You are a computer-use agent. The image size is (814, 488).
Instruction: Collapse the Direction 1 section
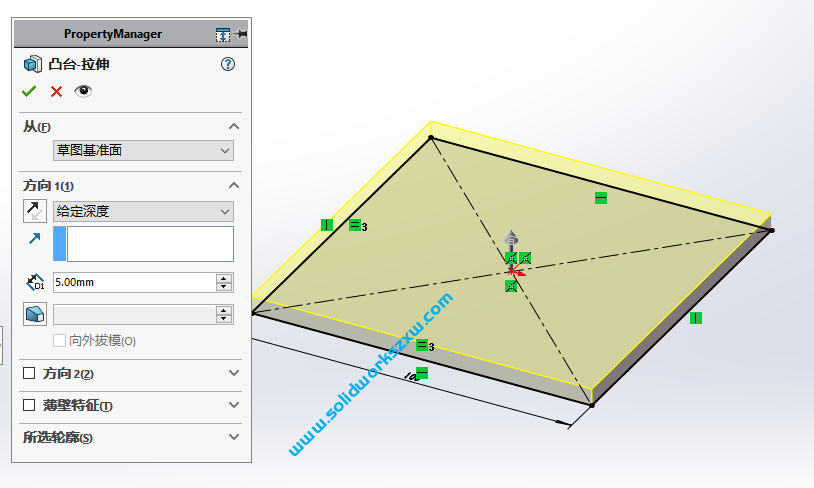click(x=234, y=185)
